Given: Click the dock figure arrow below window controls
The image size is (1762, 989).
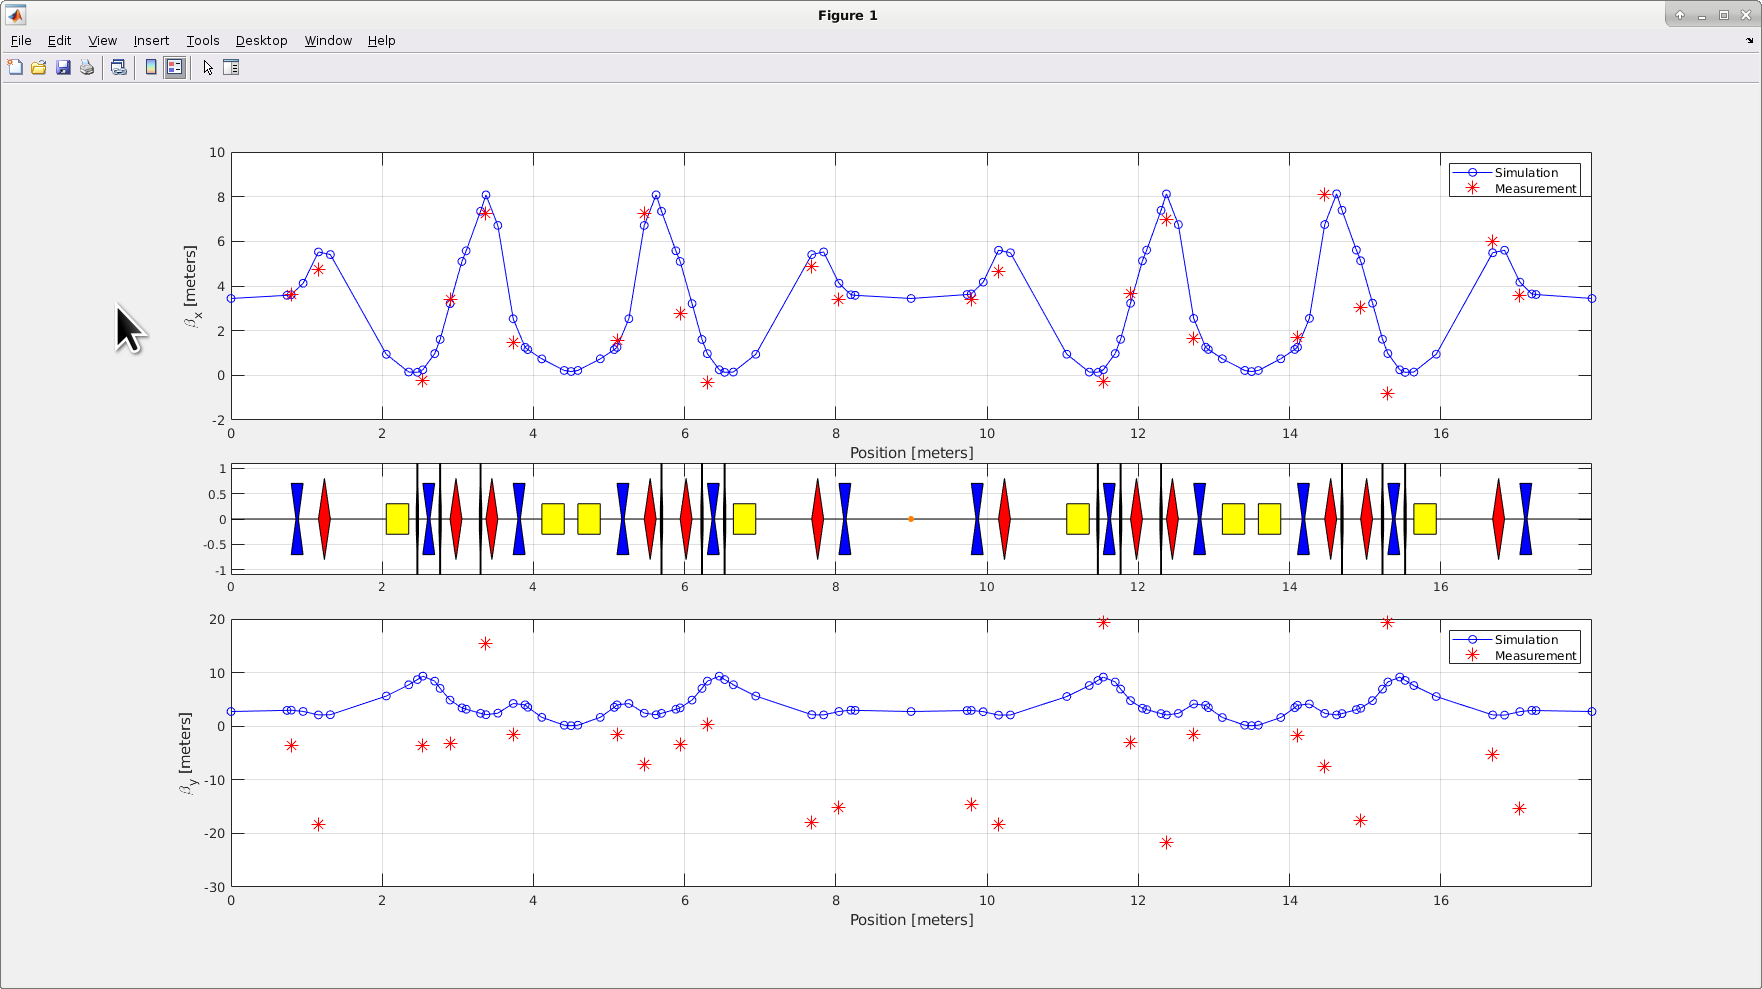Looking at the screenshot, I should [1749, 41].
